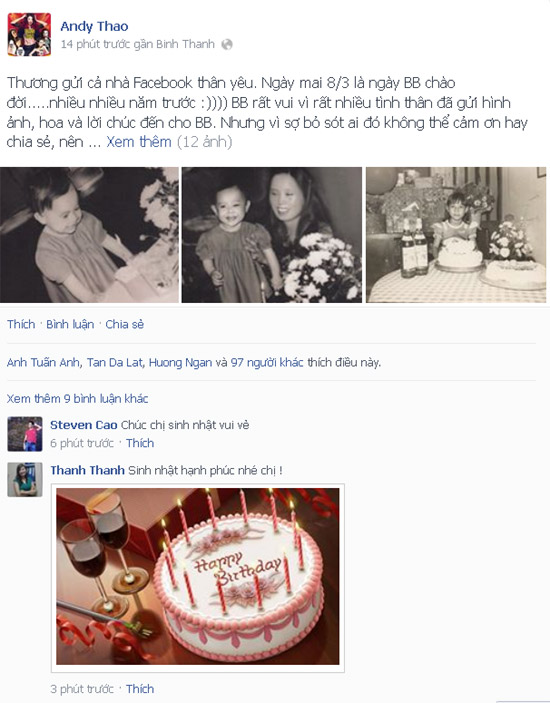Open Andy Thao's profile picture

29,35
